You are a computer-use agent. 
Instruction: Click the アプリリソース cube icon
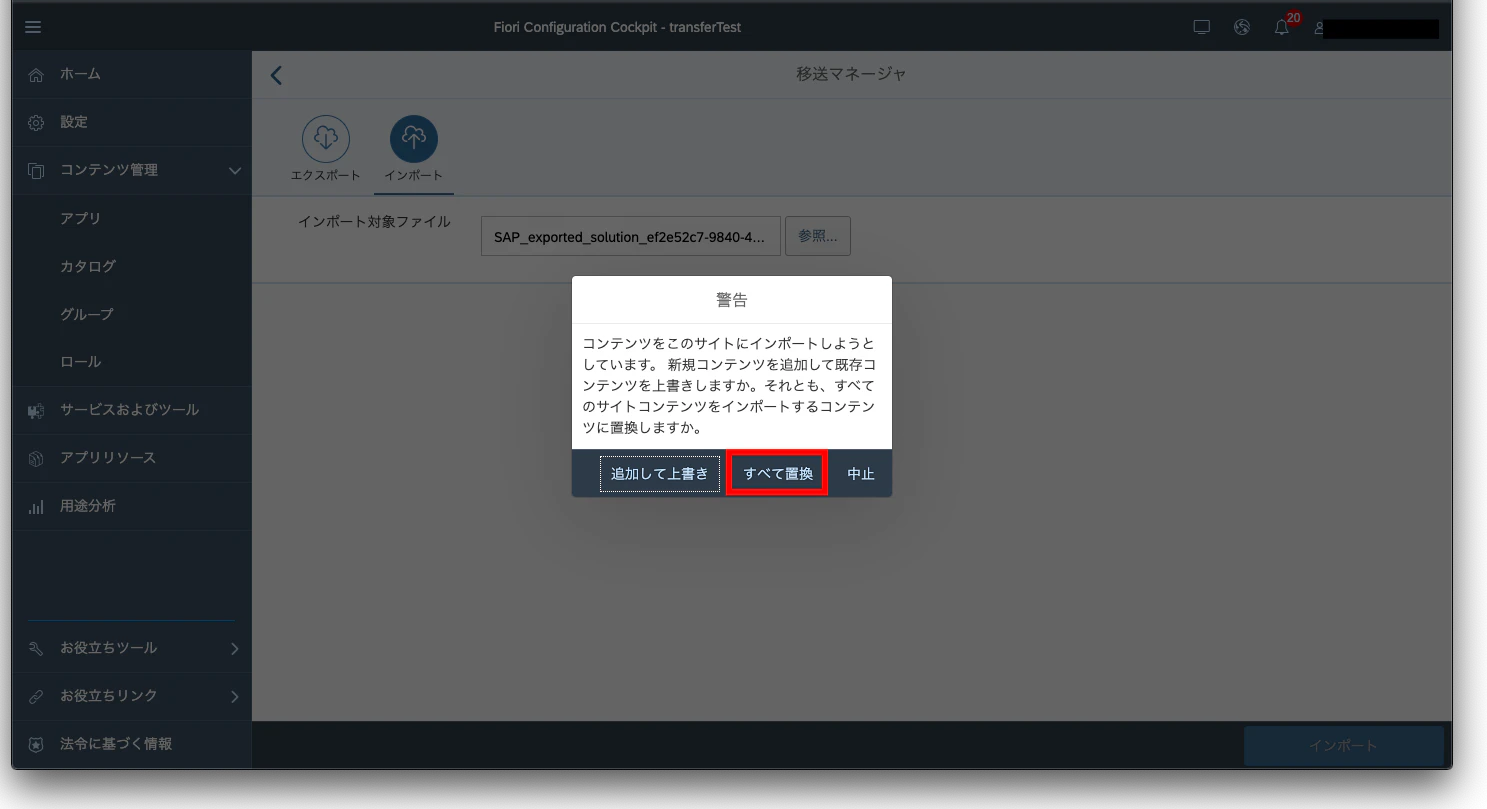(x=36, y=458)
